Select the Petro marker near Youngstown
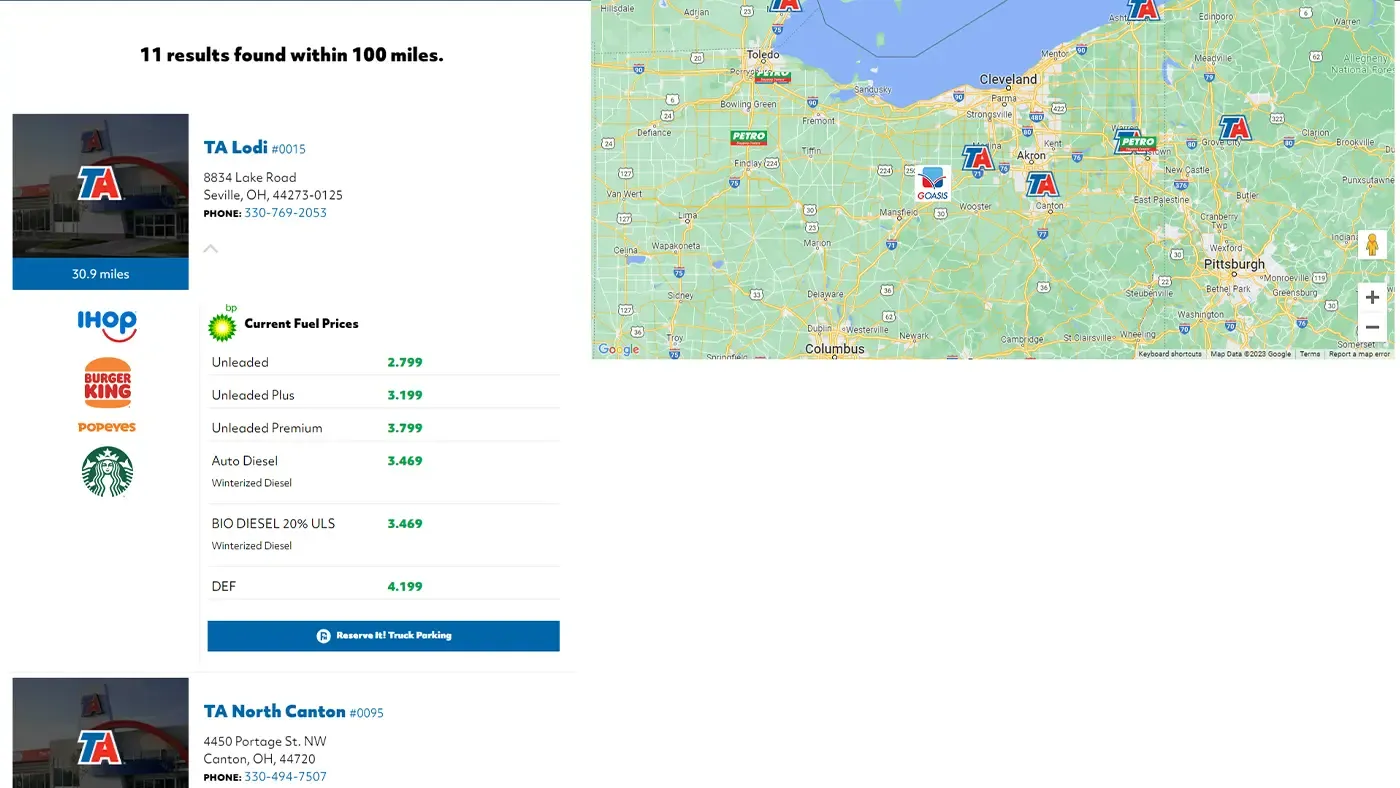Image resolution: width=1400 pixels, height=788 pixels. [x=1136, y=142]
